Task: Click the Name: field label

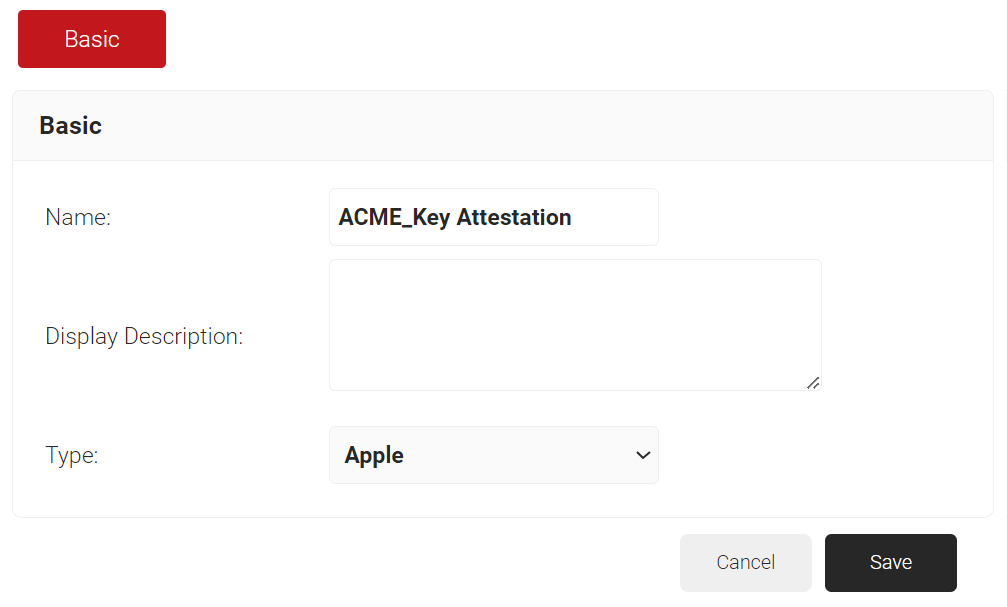Action: (78, 217)
